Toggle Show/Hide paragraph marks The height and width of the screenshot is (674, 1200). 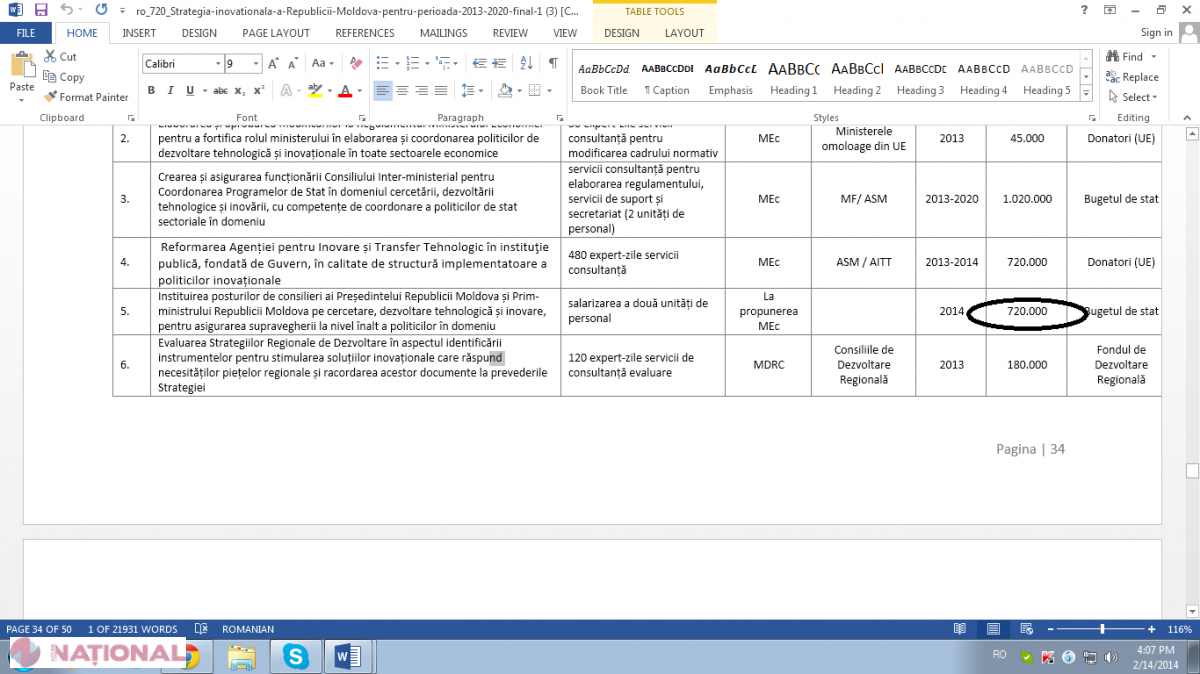point(553,64)
